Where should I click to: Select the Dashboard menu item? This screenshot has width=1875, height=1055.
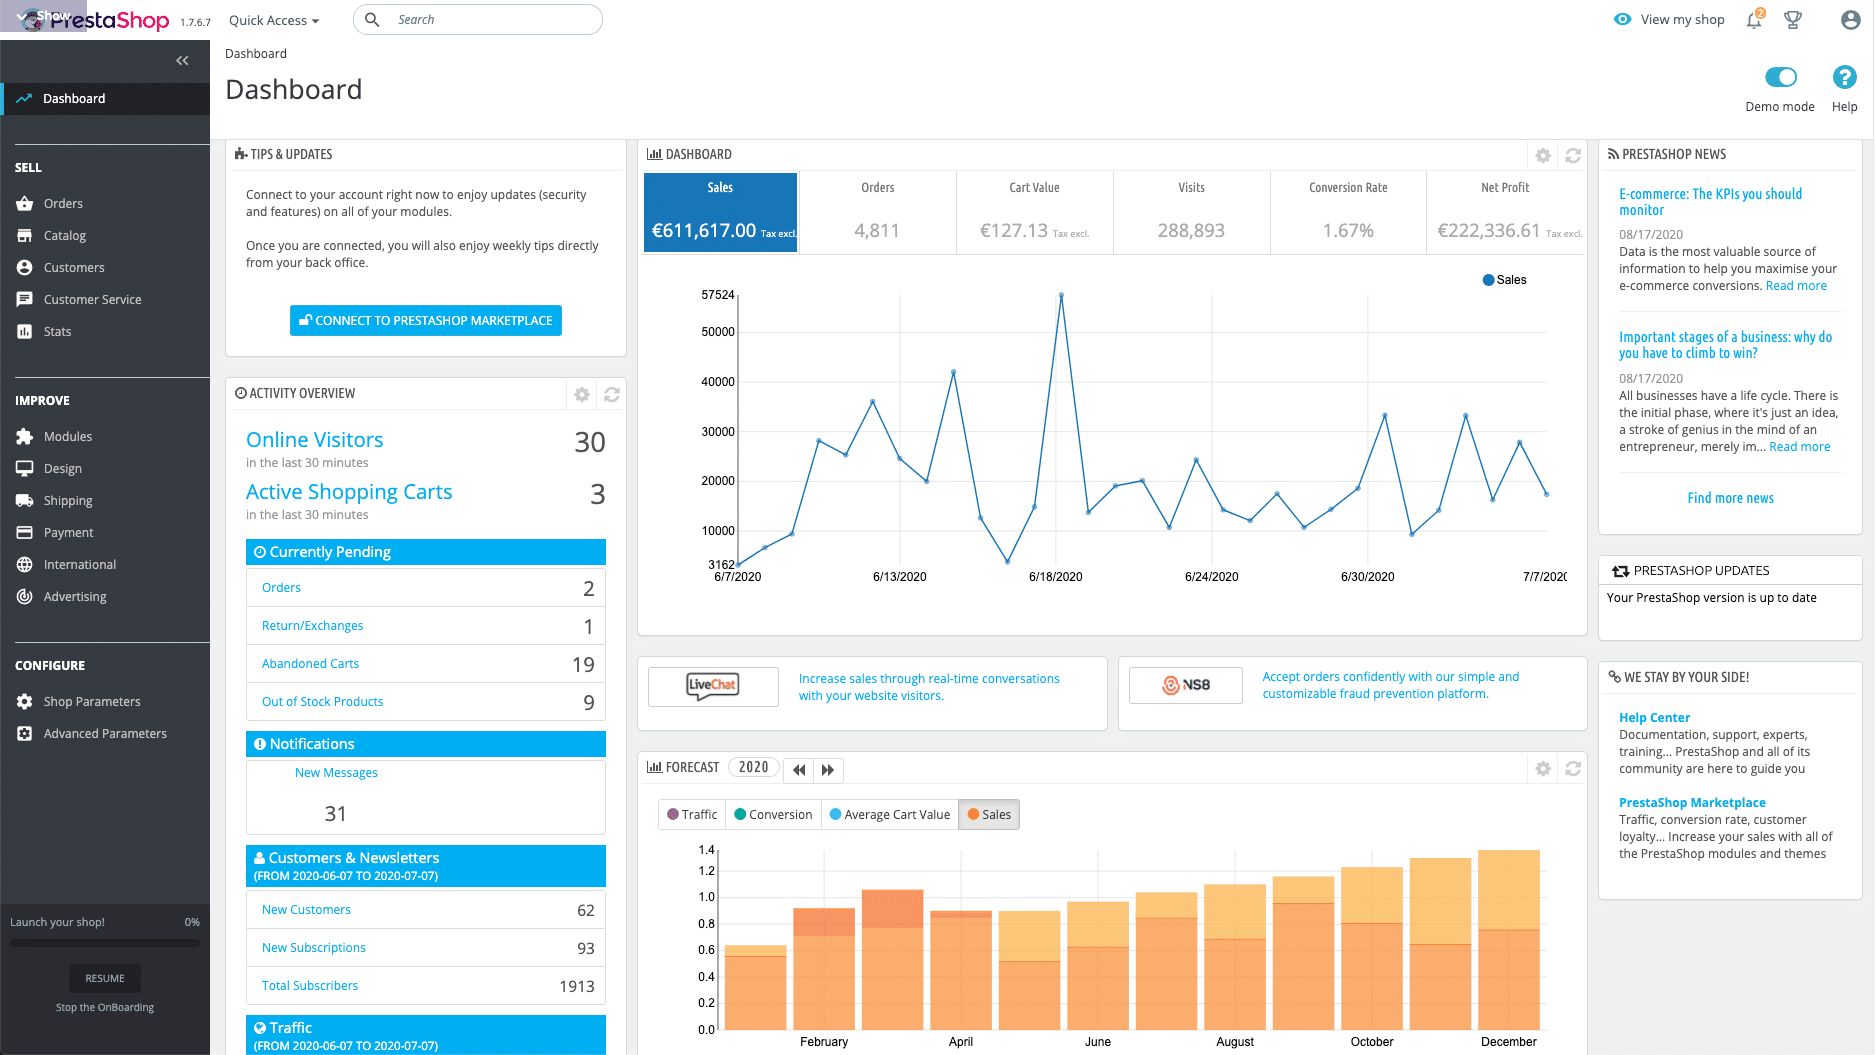click(74, 98)
